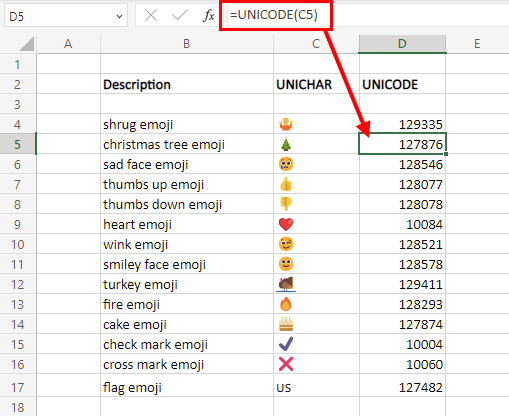Click the cell containing 129335

point(402,124)
